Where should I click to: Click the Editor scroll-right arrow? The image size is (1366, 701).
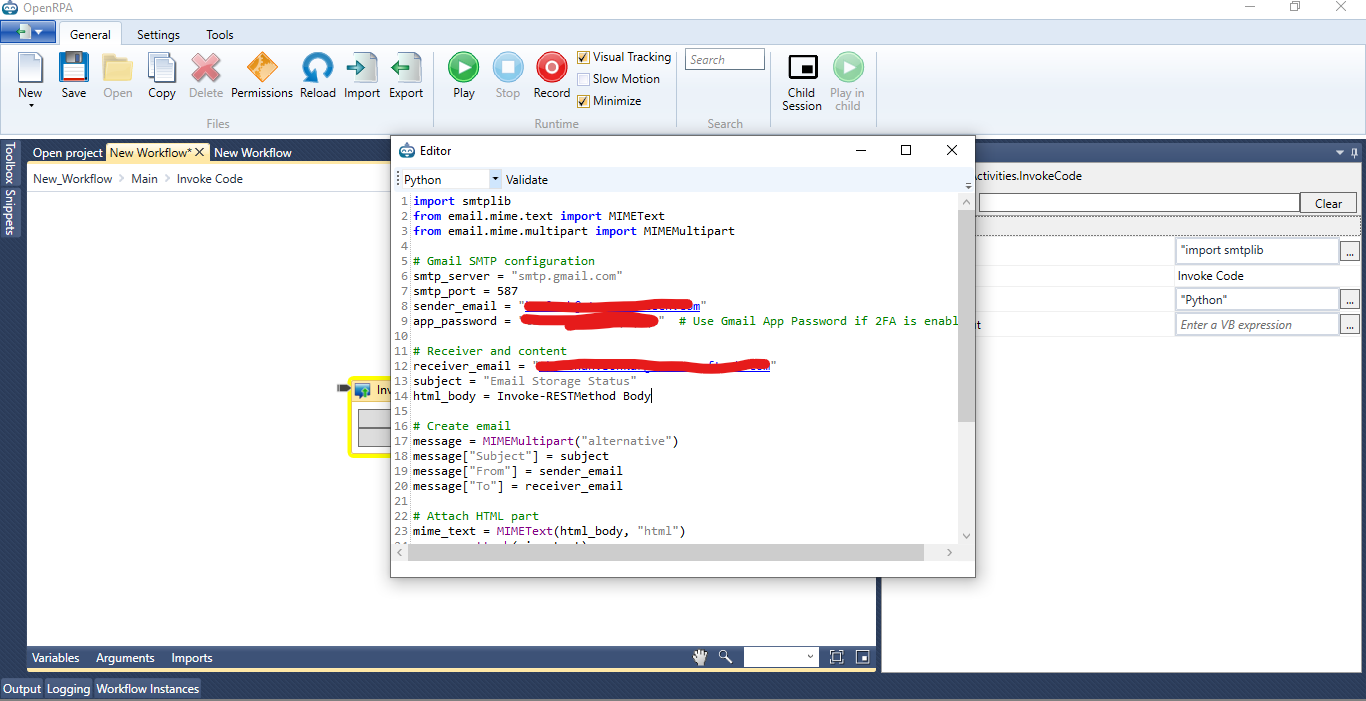pyautogui.click(x=951, y=552)
